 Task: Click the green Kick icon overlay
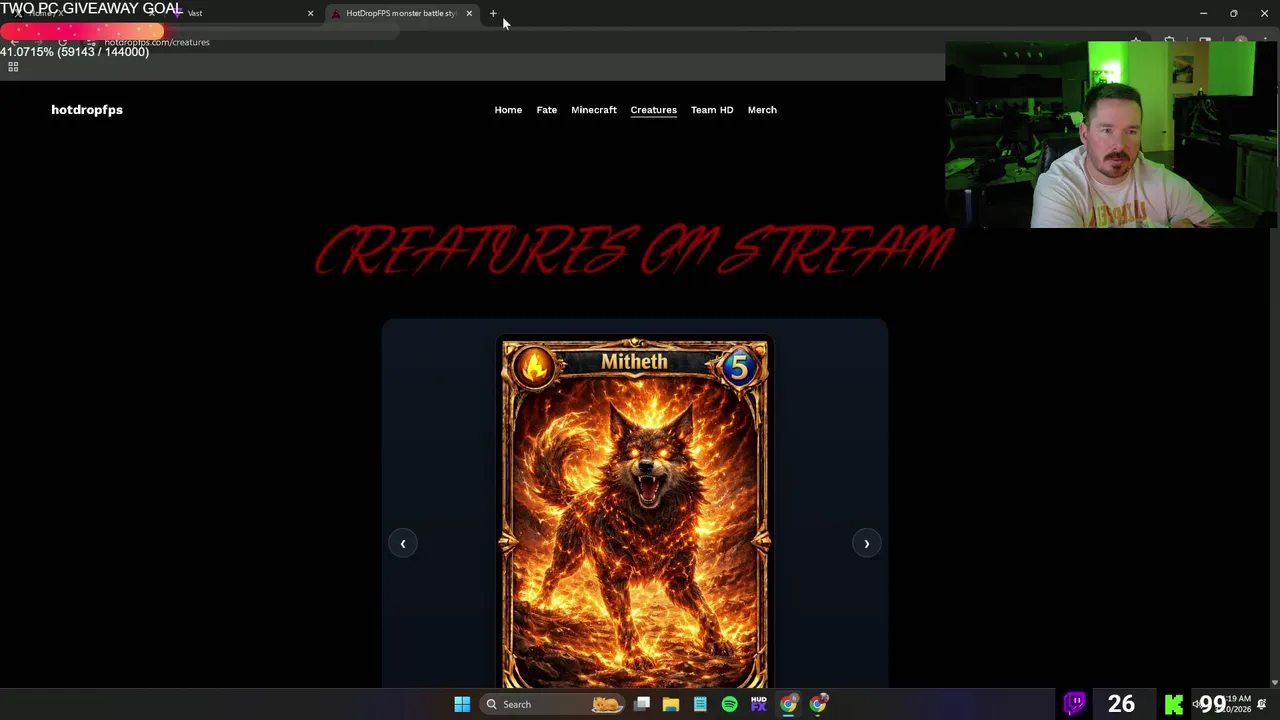pos(1174,705)
